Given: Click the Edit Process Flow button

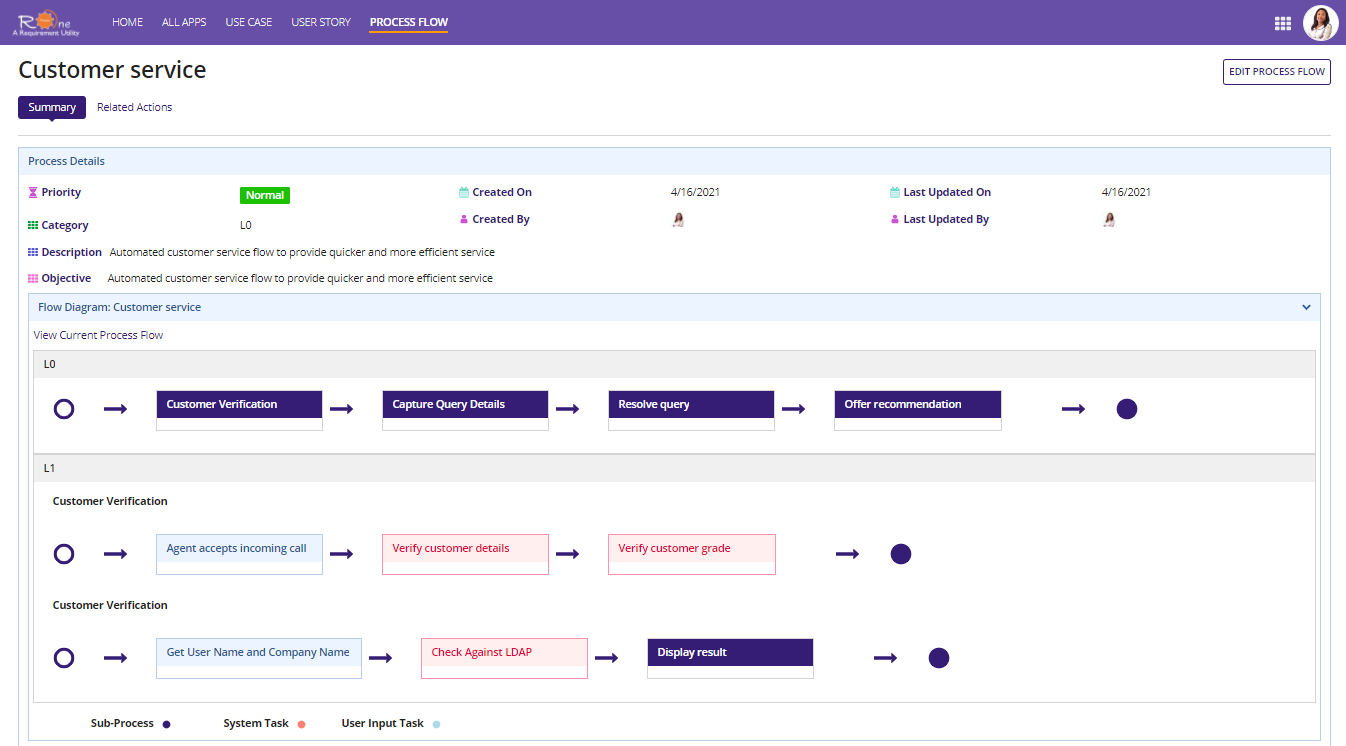Looking at the screenshot, I should pyautogui.click(x=1276, y=72).
